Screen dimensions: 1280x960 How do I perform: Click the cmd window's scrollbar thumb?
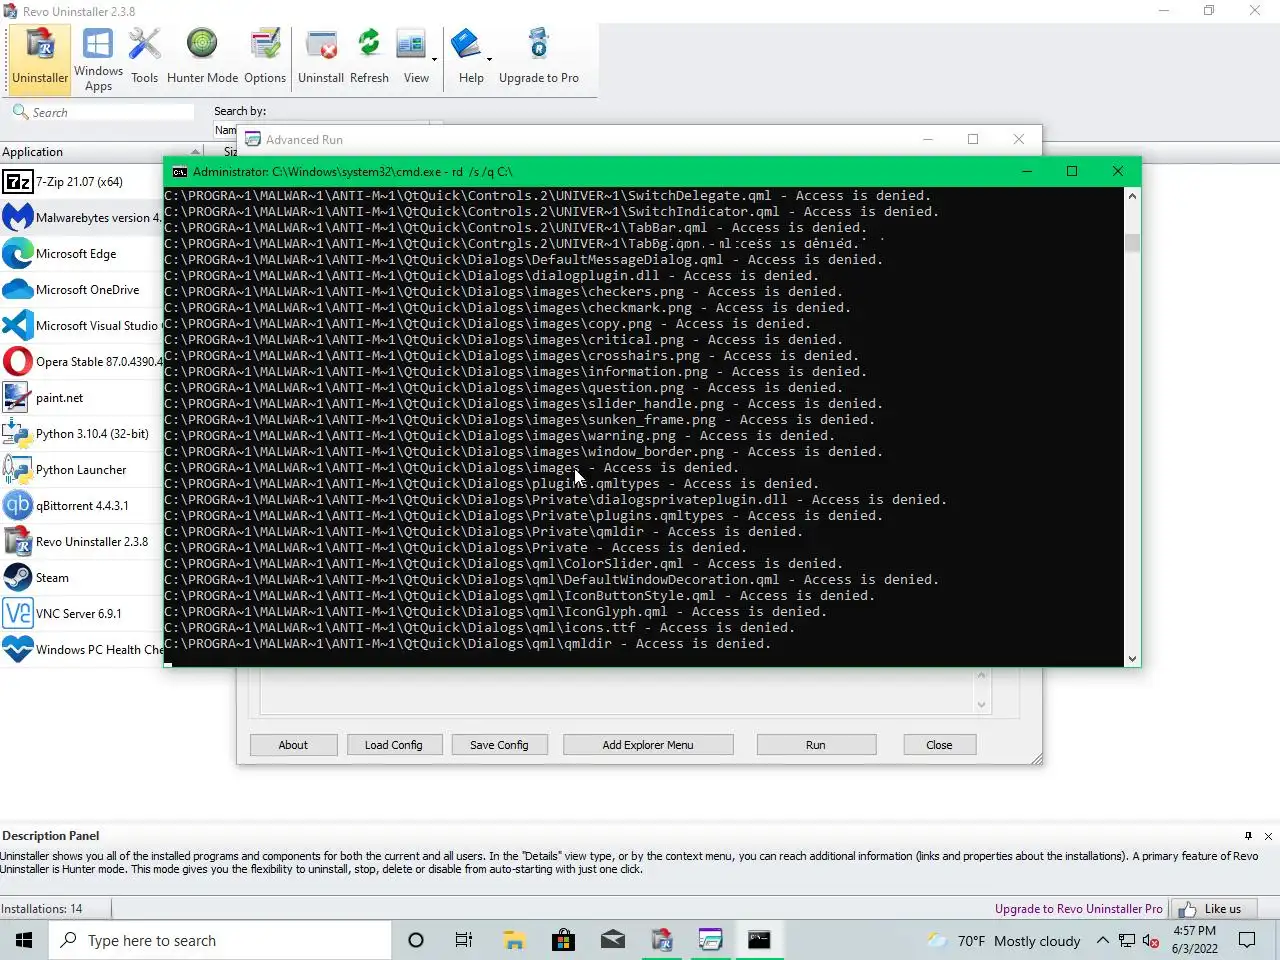click(1132, 243)
